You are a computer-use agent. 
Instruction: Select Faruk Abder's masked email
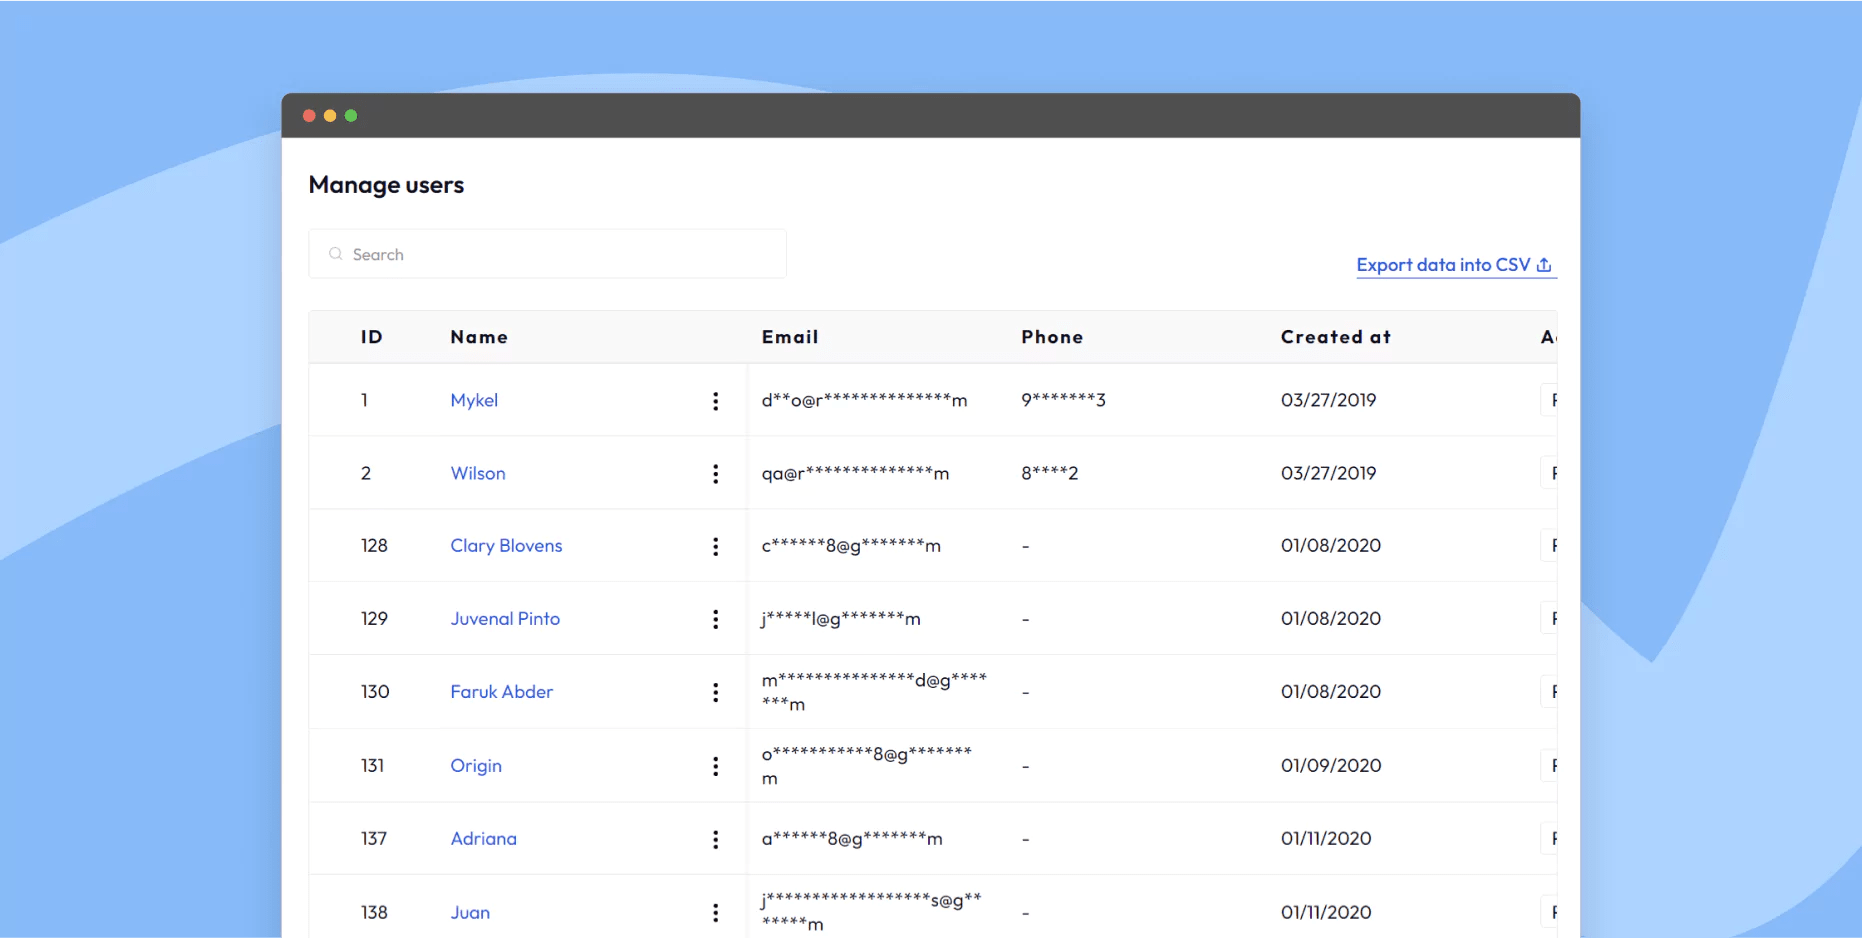click(874, 692)
